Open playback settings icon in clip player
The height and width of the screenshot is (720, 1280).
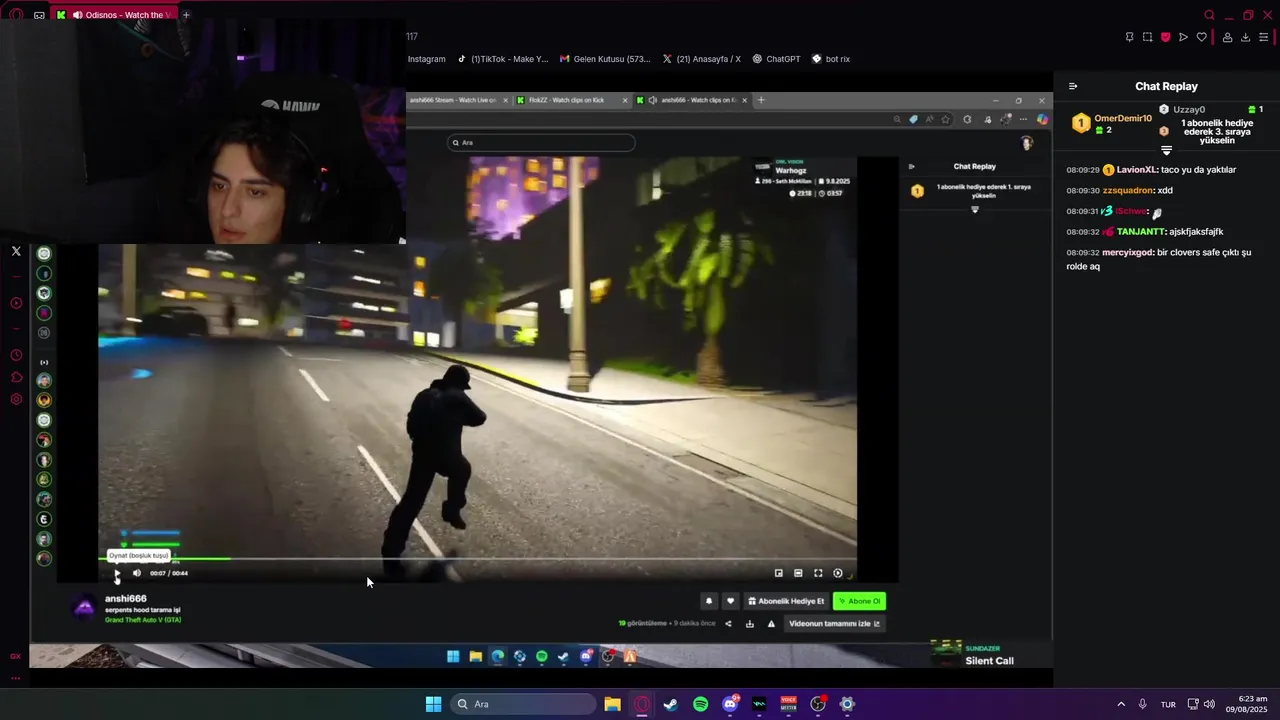pos(838,573)
